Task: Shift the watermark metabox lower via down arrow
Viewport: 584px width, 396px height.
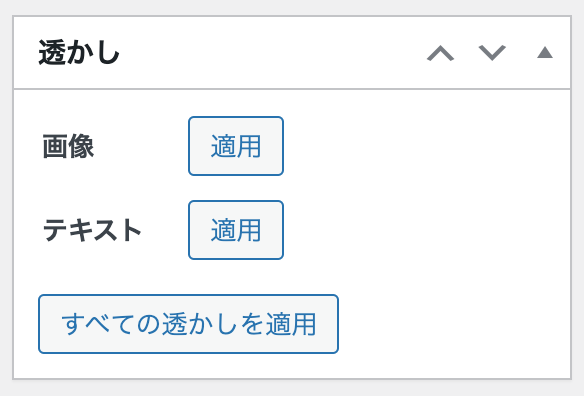Action: pos(492,53)
